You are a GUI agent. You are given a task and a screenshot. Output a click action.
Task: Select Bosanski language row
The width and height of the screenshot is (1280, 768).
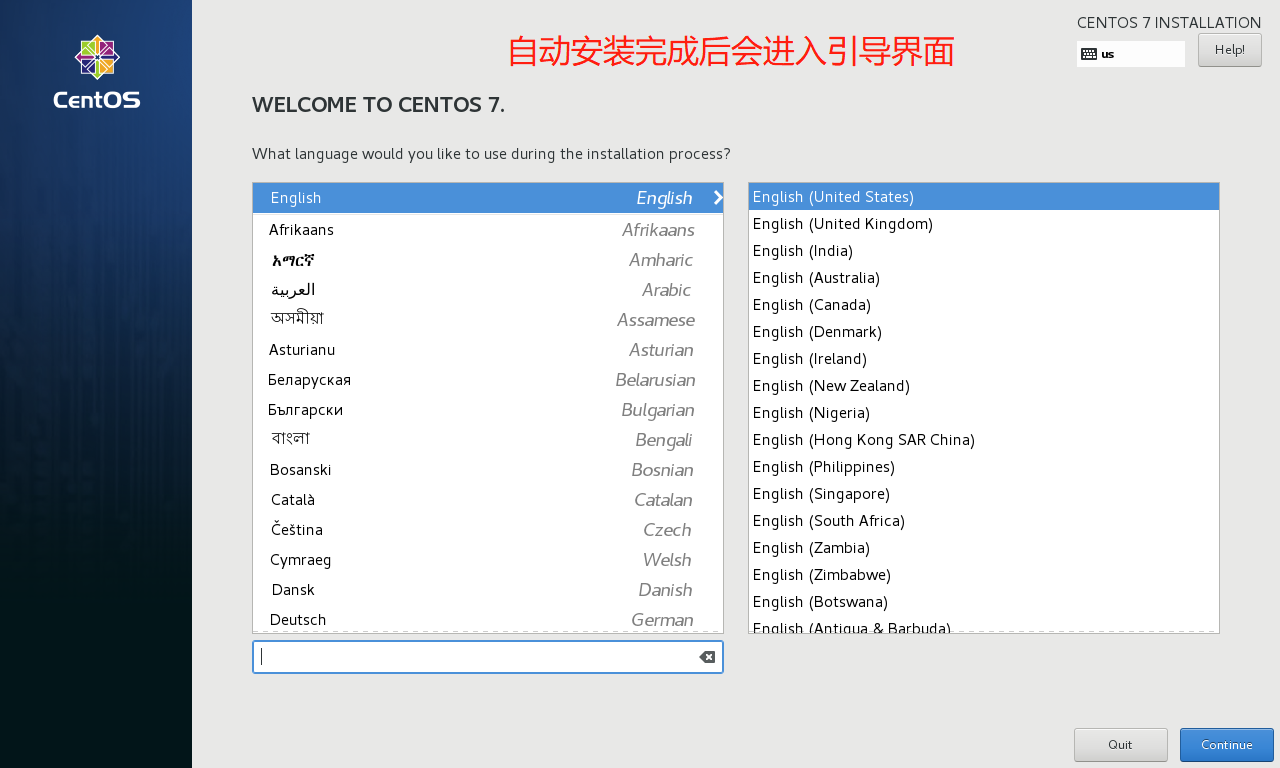click(x=488, y=470)
